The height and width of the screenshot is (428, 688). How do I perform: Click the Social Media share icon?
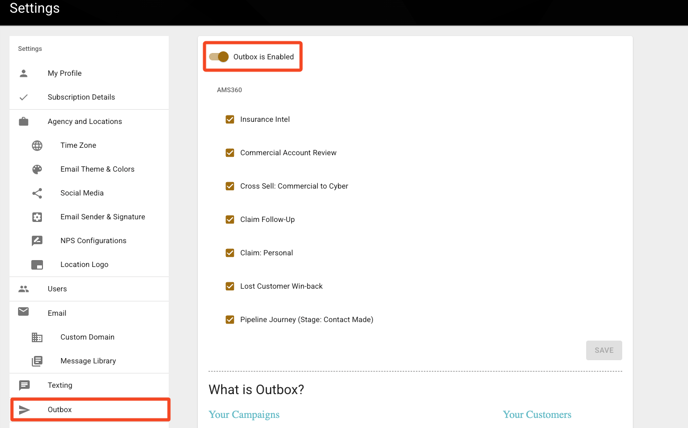pyautogui.click(x=37, y=193)
